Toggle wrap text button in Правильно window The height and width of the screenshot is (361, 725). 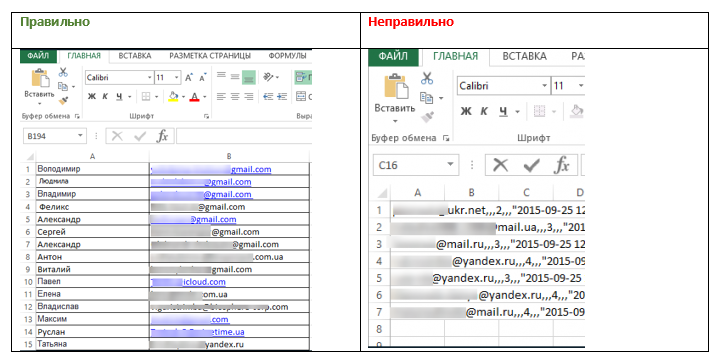tap(303, 77)
